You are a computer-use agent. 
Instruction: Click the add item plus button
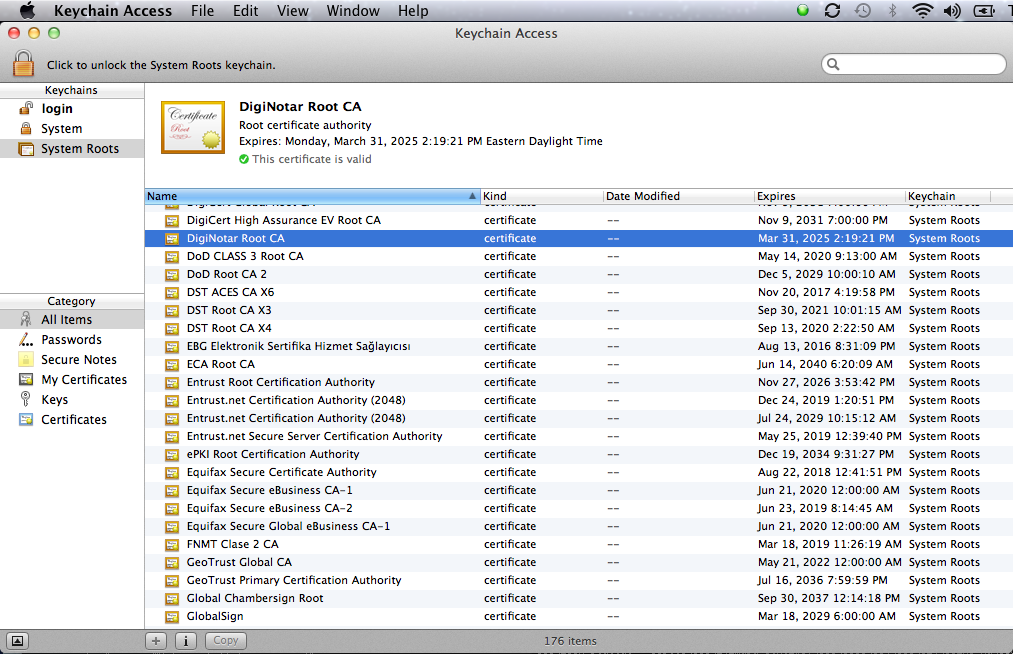click(156, 640)
